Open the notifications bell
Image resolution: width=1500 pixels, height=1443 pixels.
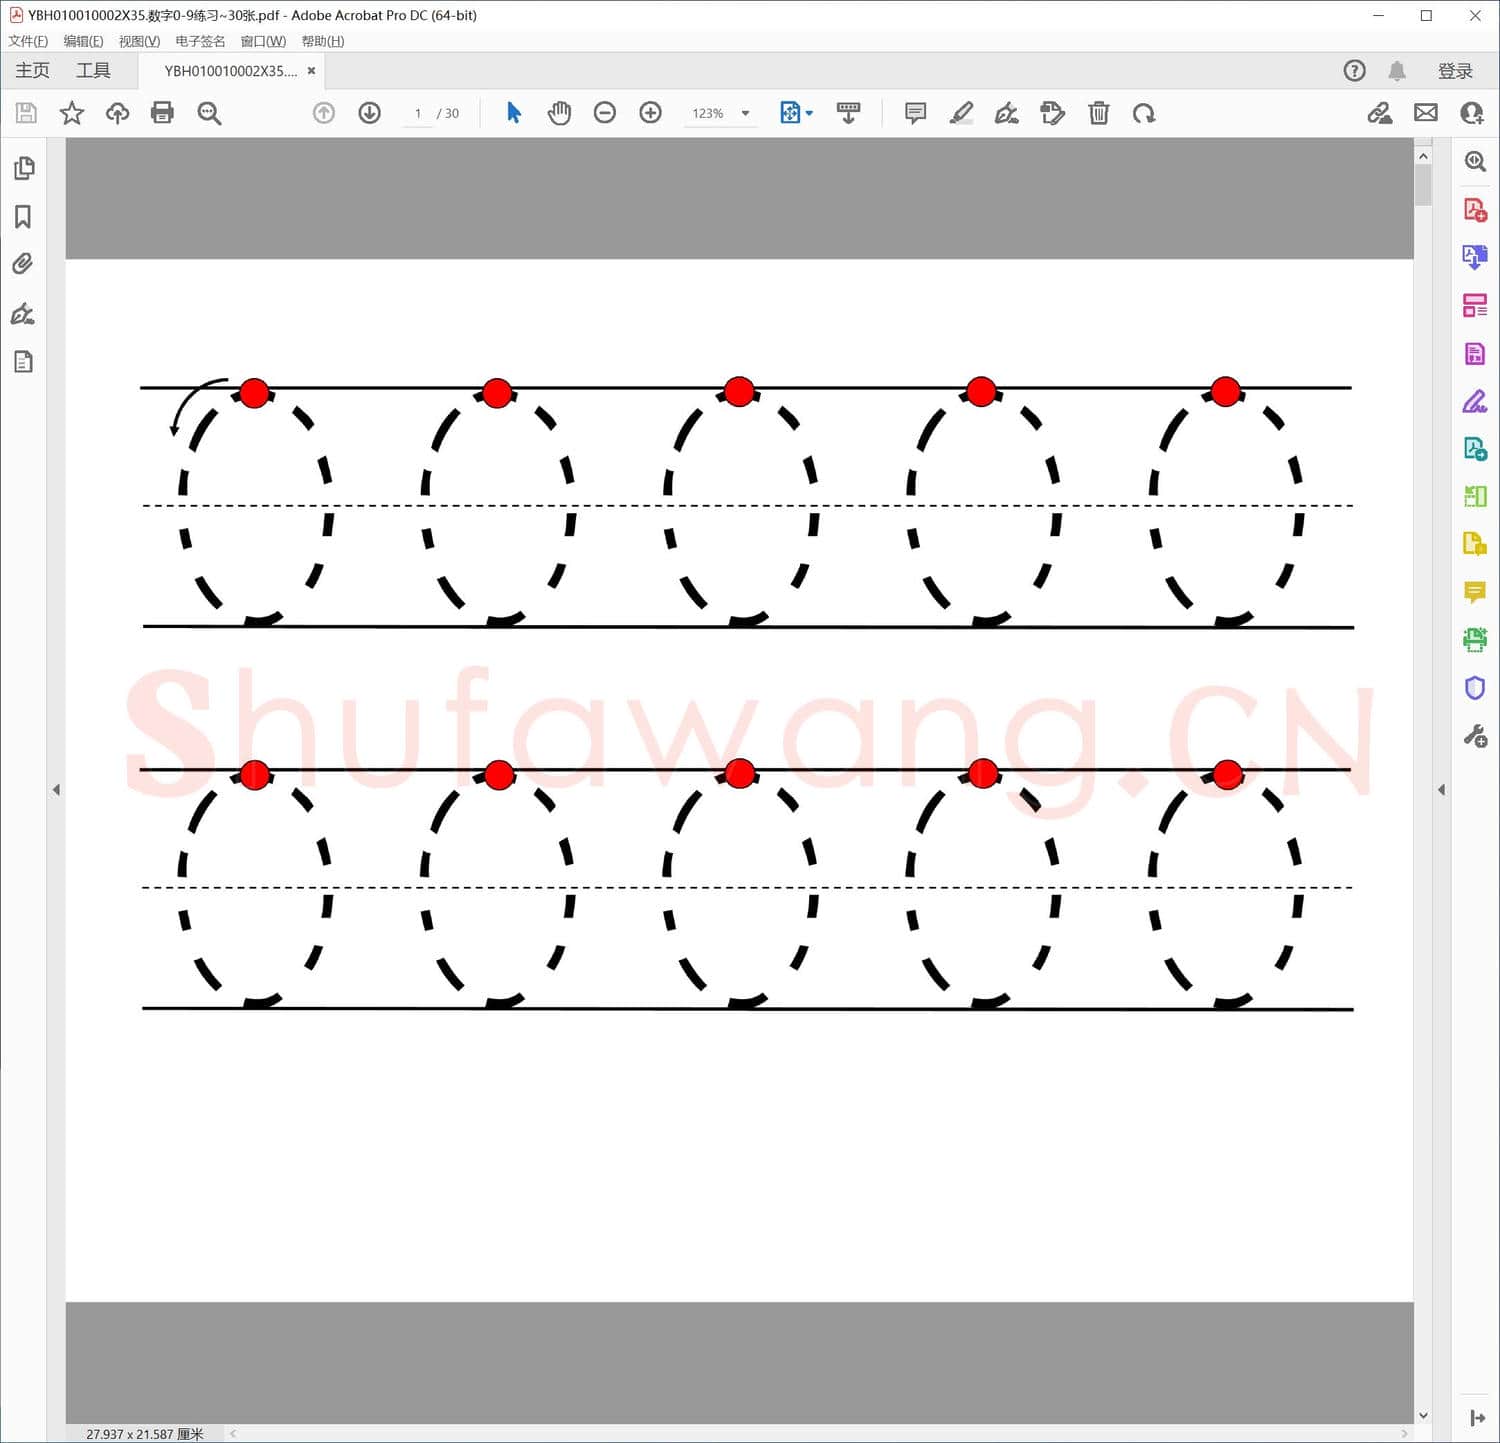pos(1397,71)
